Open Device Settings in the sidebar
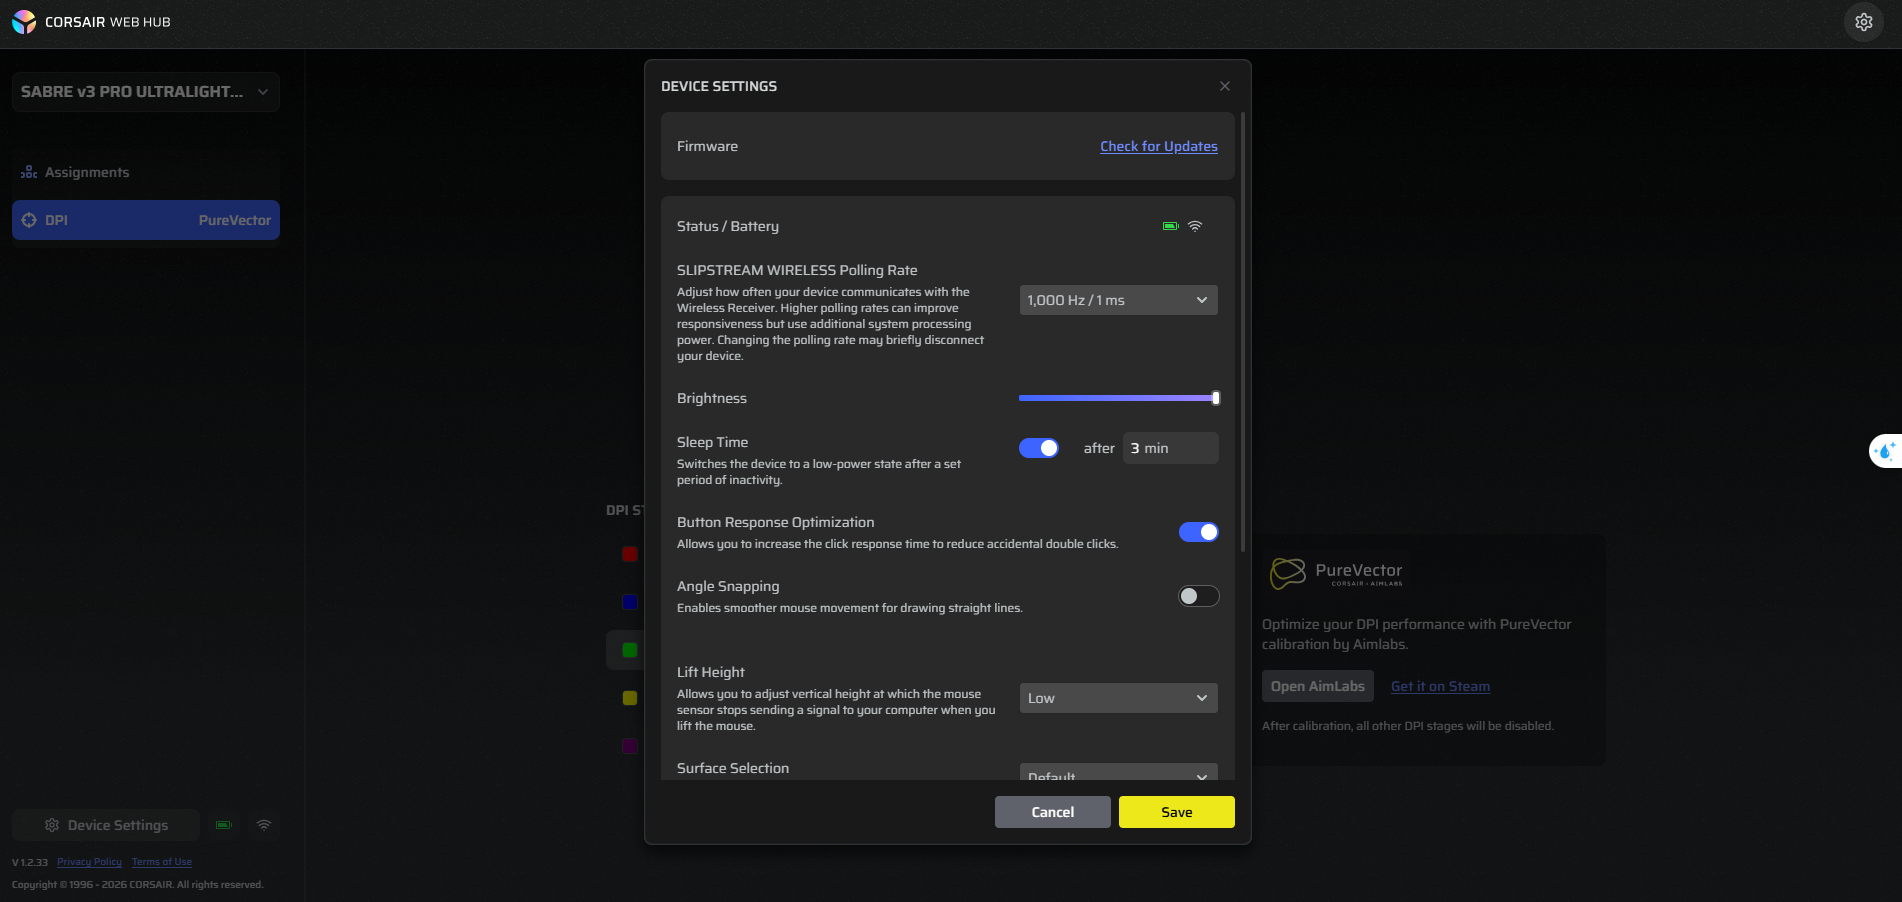Viewport: 1902px width, 902px height. pyautogui.click(x=106, y=825)
